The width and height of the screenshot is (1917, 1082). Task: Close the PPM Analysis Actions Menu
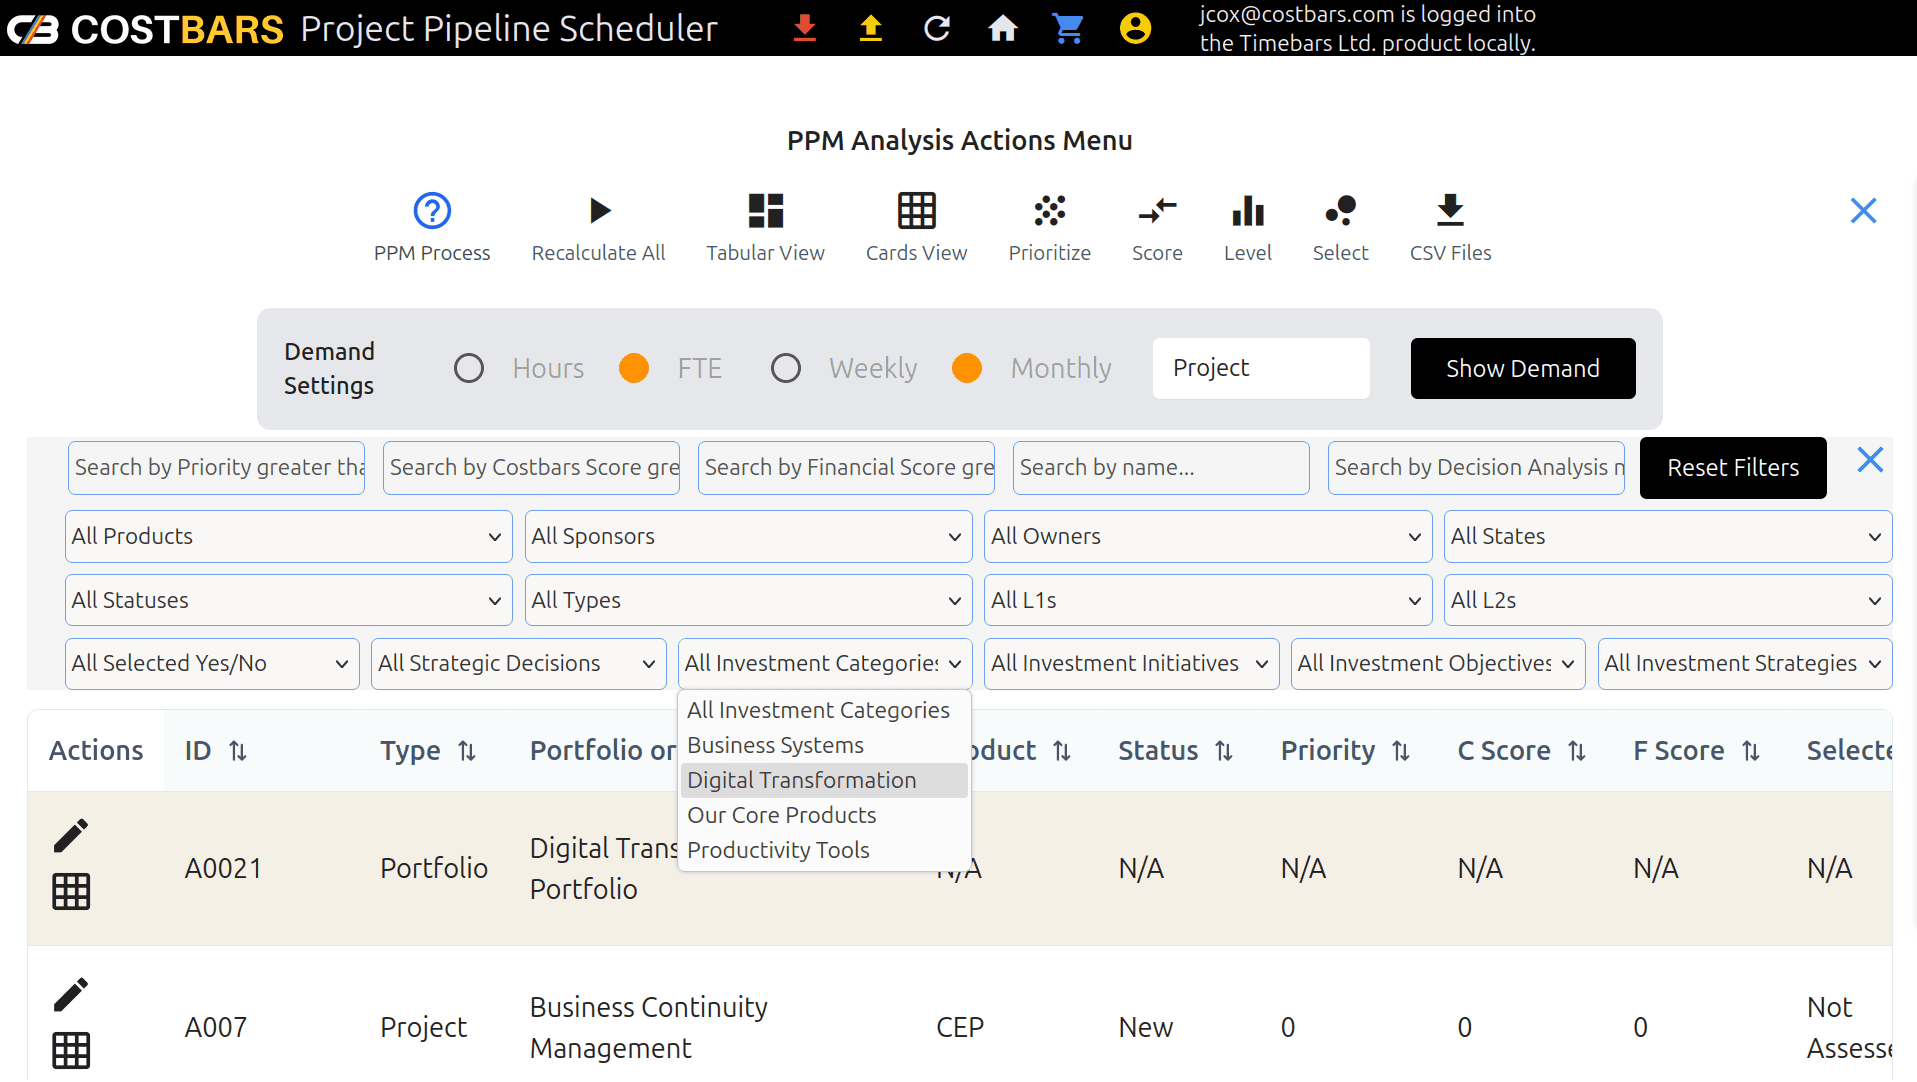[1863, 211]
